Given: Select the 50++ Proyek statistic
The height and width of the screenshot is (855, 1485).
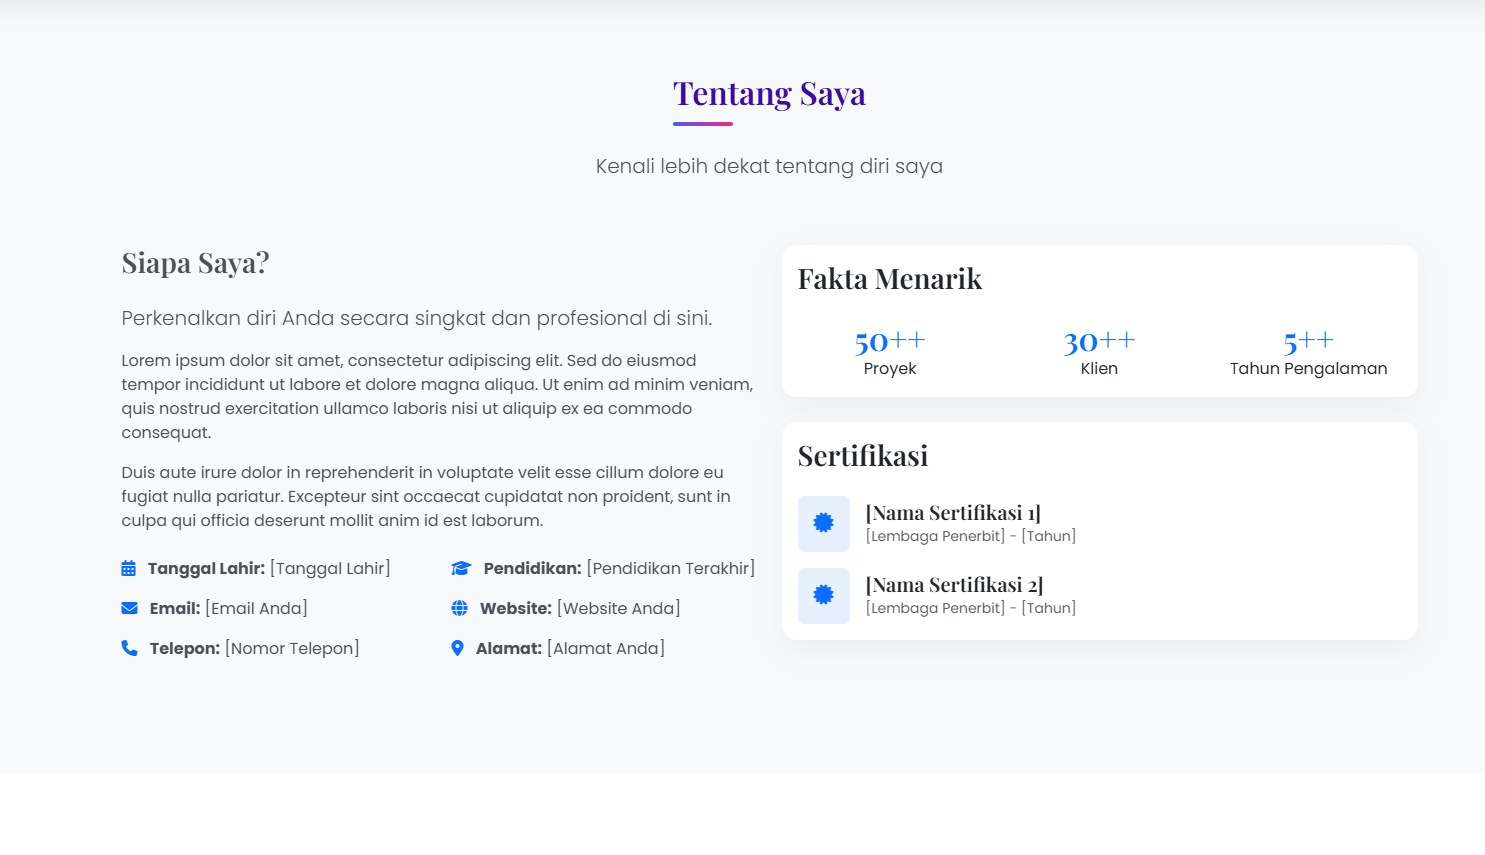Looking at the screenshot, I should pyautogui.click(x=889, y=350).
